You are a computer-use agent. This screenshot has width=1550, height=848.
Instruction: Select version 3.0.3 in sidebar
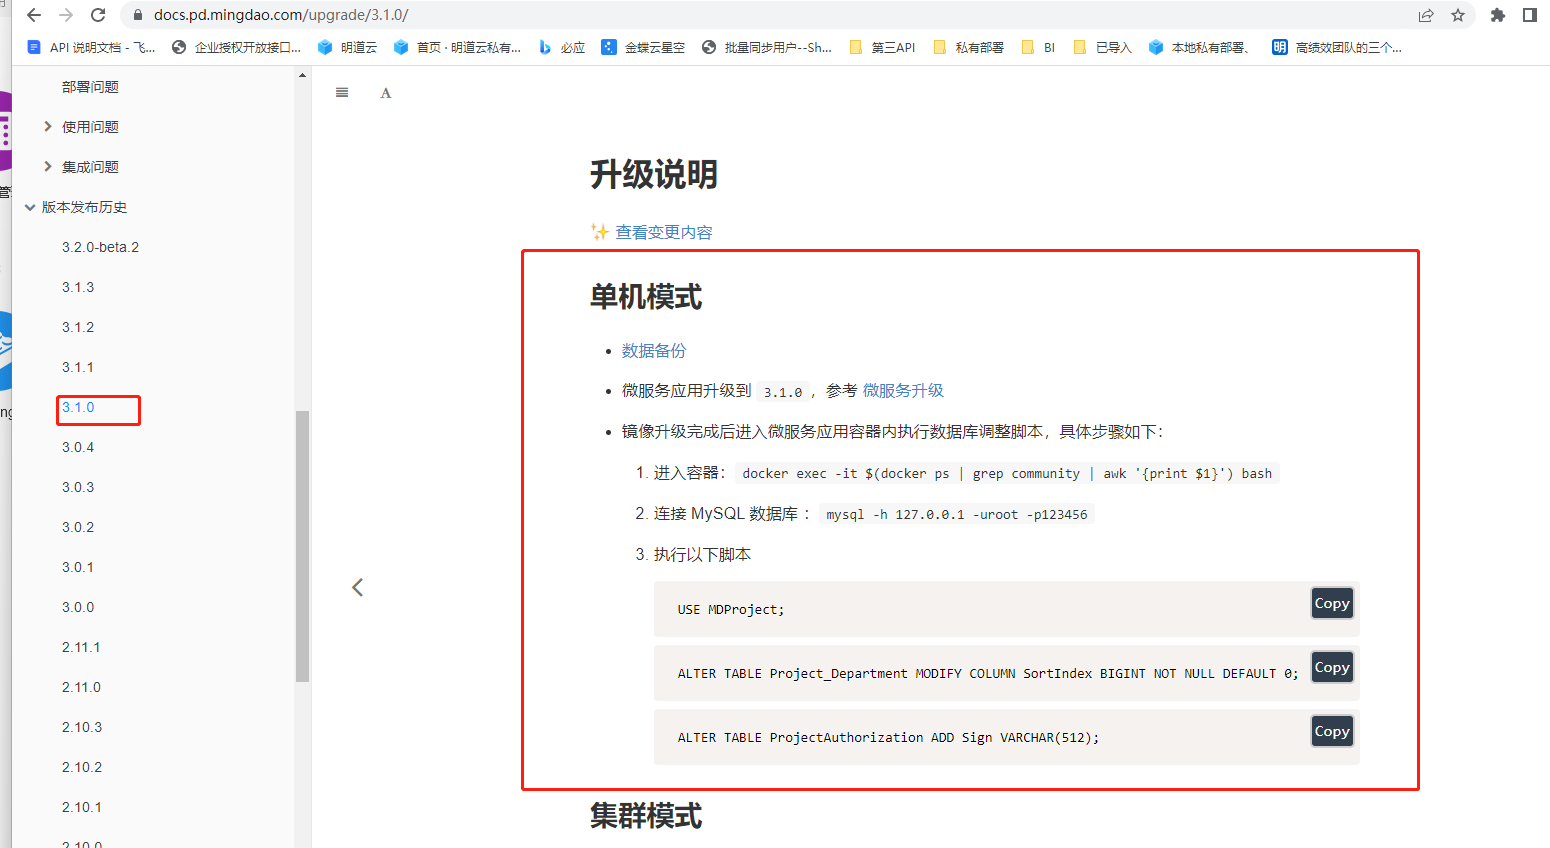pyautogui.click(x=78, y=487)
